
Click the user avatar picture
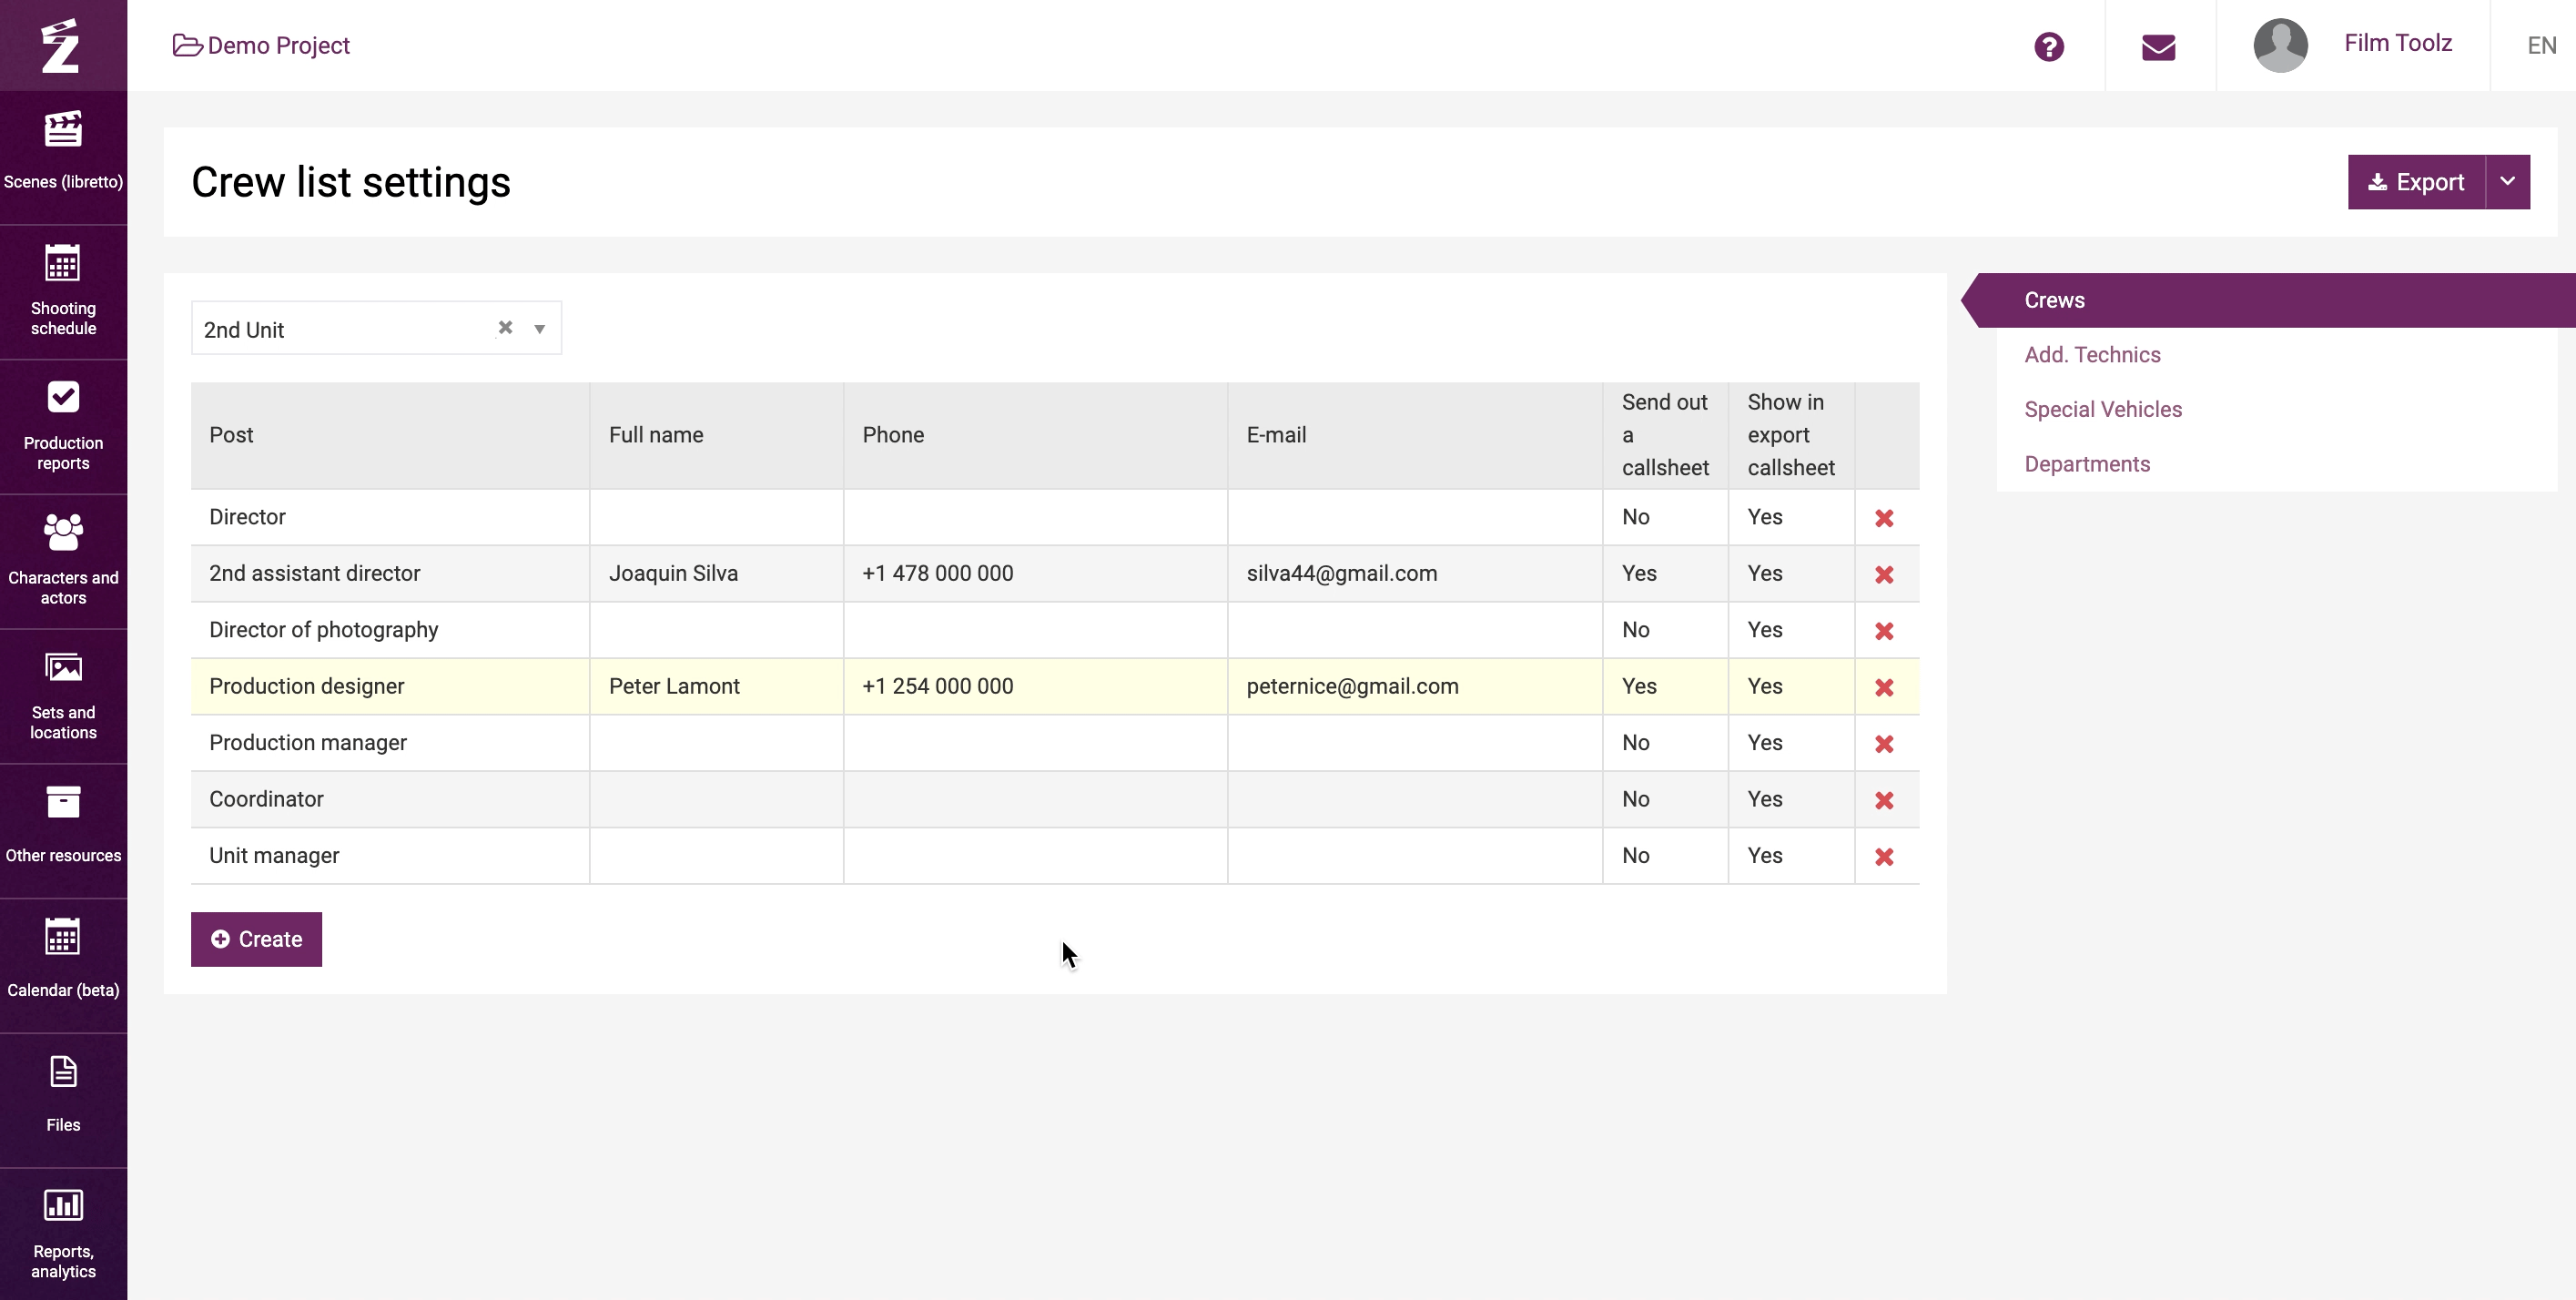click(x=2280, y=45)
